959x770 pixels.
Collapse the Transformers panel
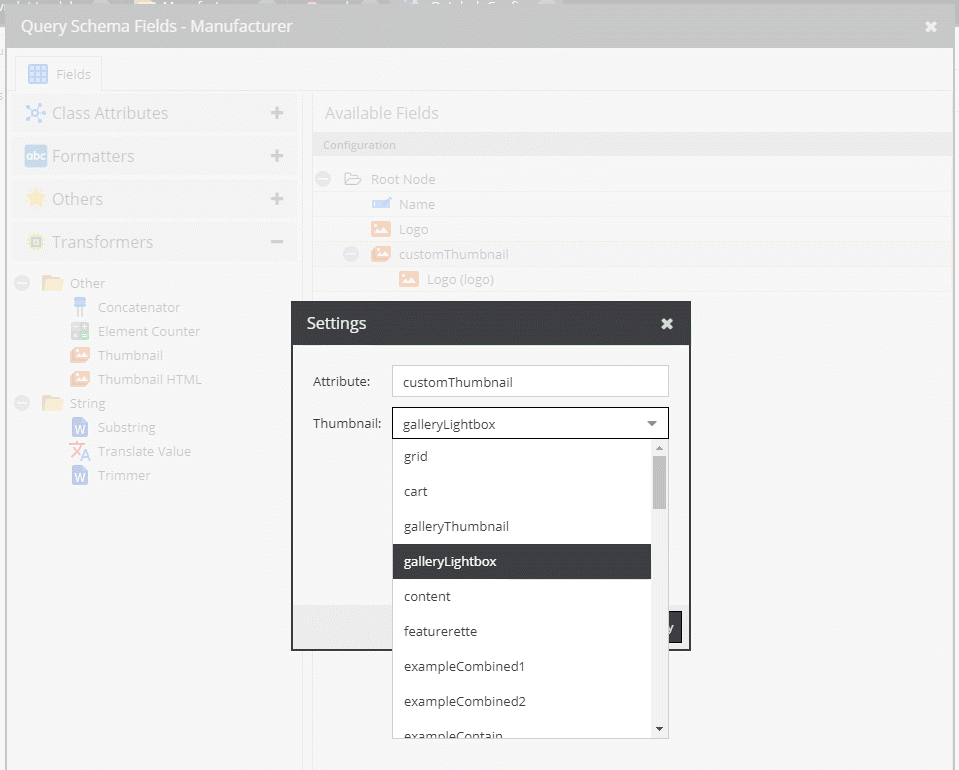tap(277, 242)
